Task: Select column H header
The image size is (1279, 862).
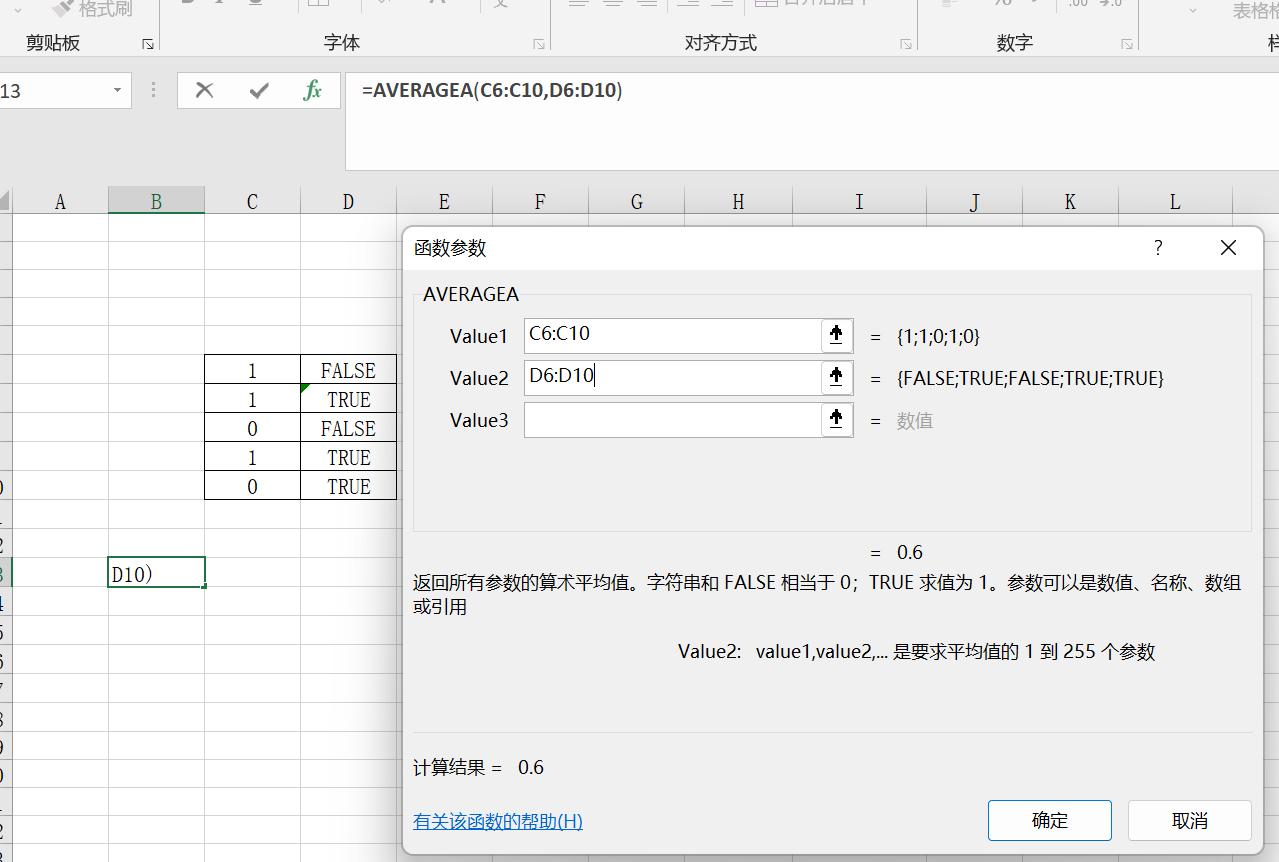Action: pos(738,202)
